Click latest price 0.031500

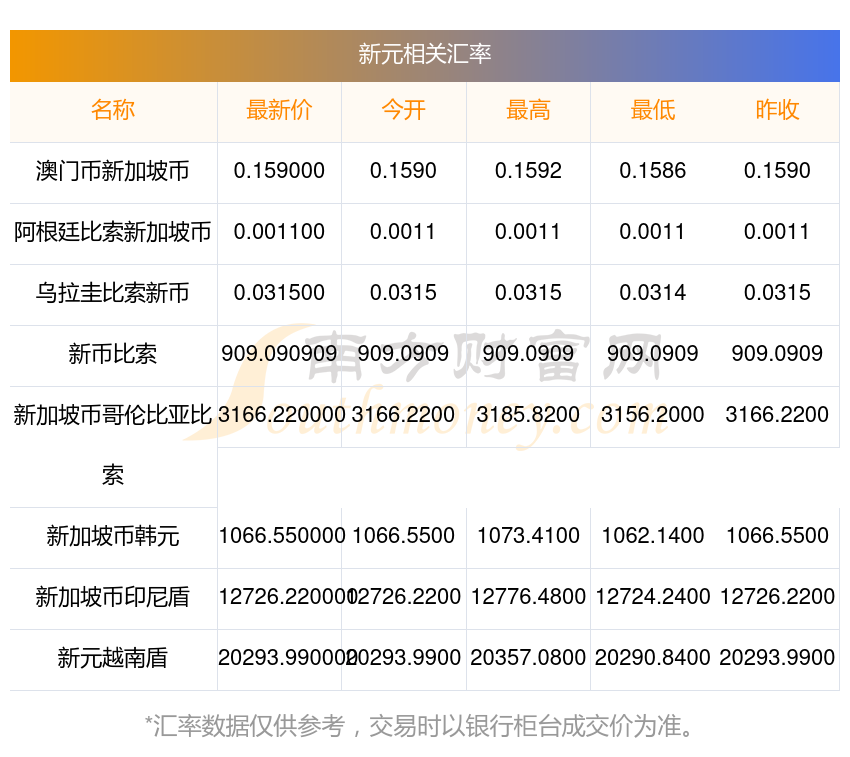tap(279, 293)
